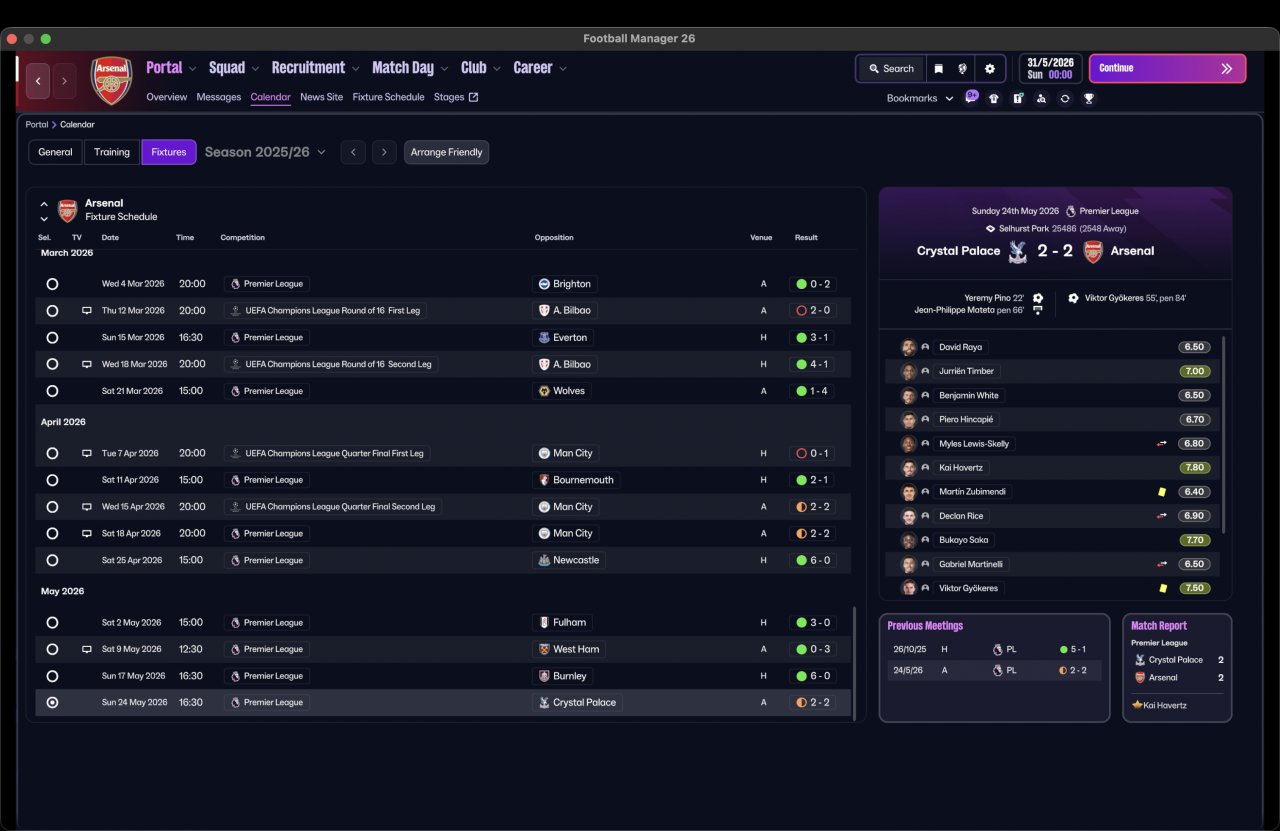The image size is (1280, 831).
Task: Expand the Squad menu chevron
Action: click(256, 69)
